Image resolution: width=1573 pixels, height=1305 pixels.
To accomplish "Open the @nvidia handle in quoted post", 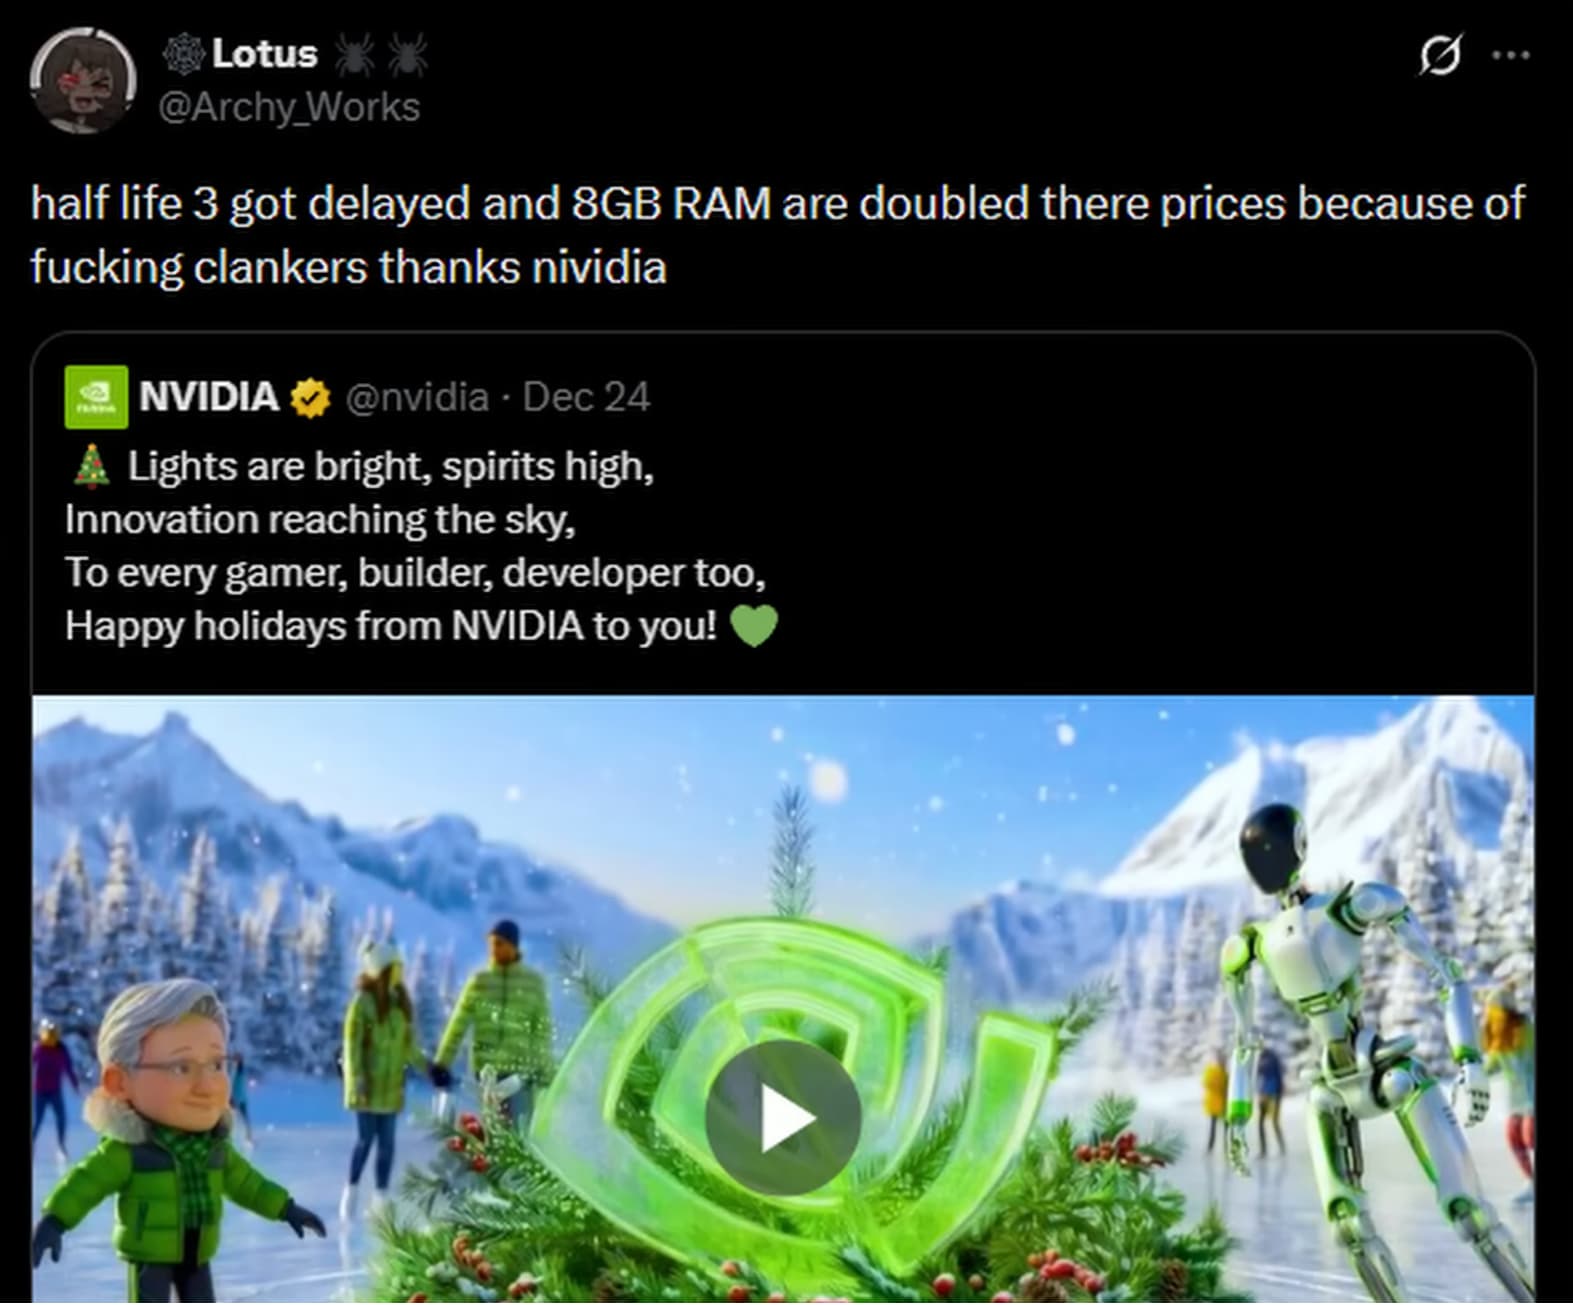I will [417, 397].
